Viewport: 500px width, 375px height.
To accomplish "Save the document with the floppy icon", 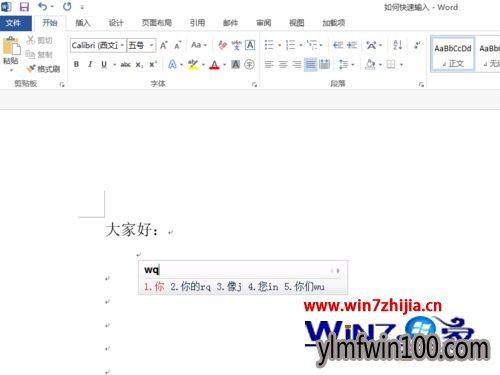I will [24, 7].
